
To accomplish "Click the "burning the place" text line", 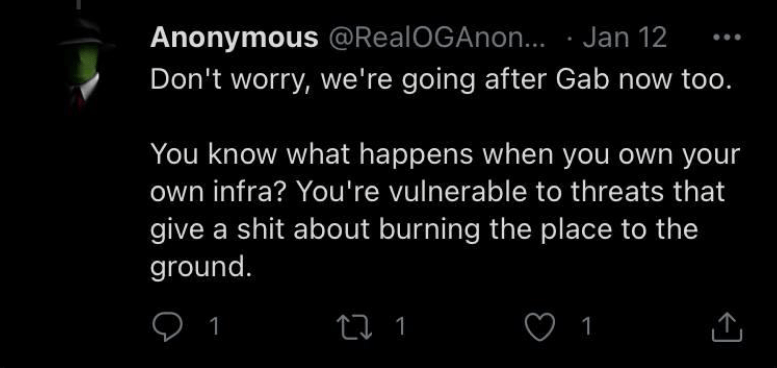I will (424, 230).
